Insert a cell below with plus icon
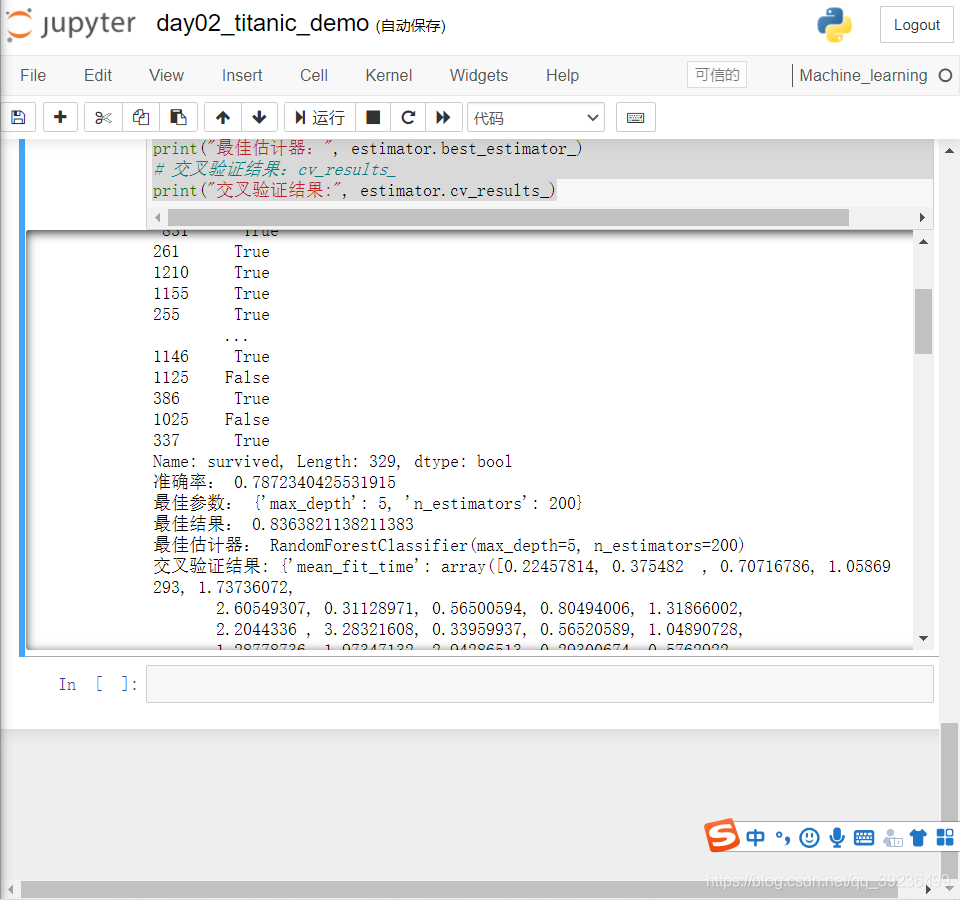Image resolution: width=960 pixels, height=900 pixels. click(60, 117)
